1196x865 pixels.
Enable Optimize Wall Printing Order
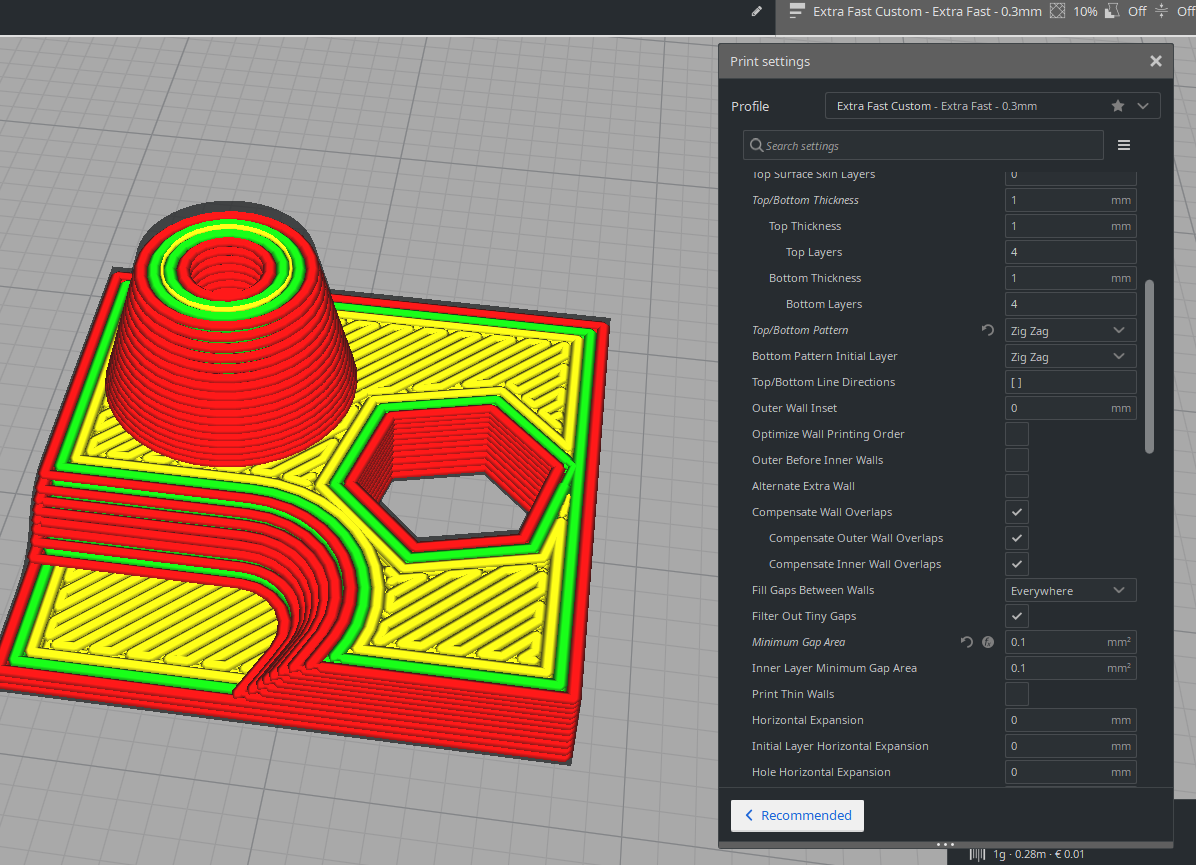(1016, 433)
